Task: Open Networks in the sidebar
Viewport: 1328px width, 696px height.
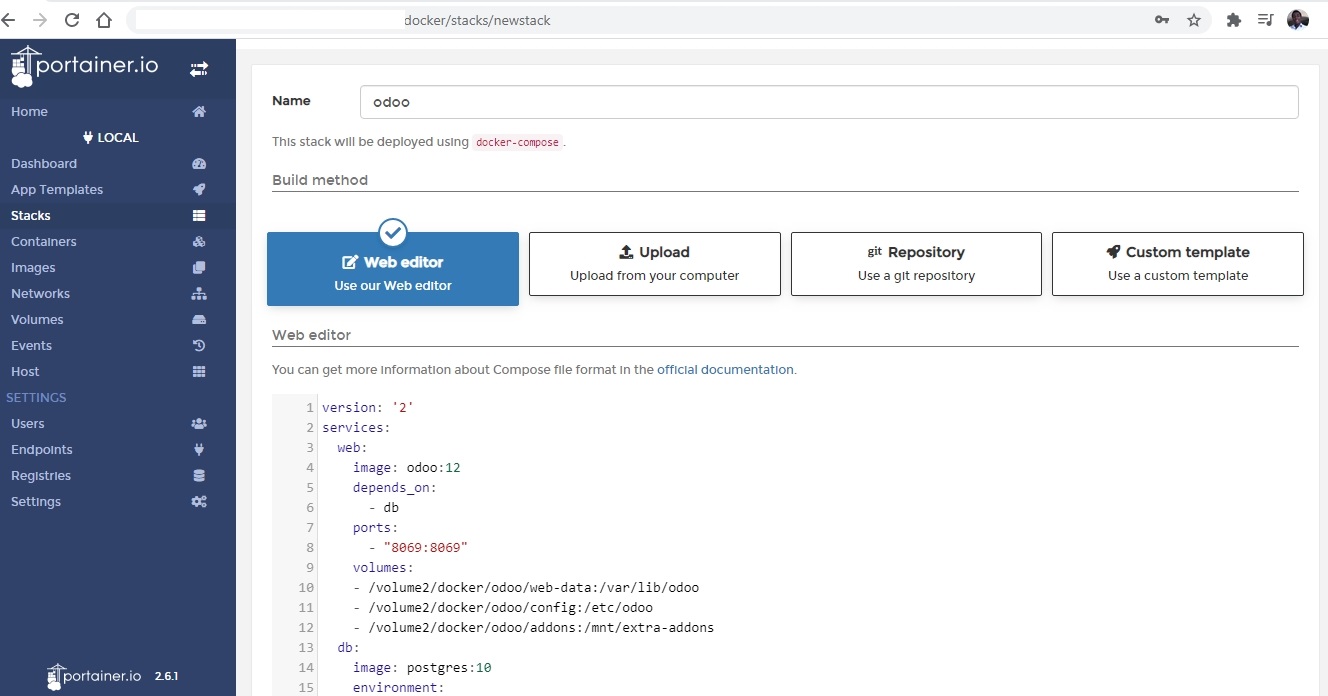Action: (40, 294)
